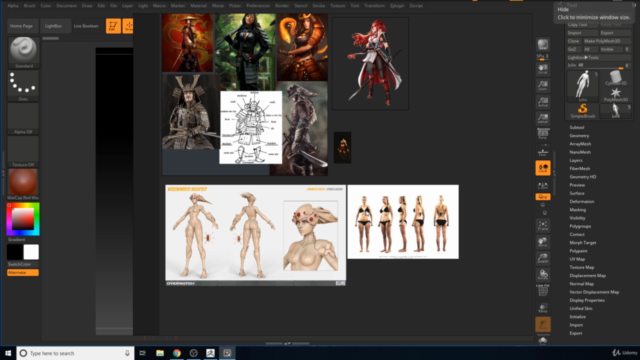The width and height of the screenshot is (640, 360).
Task: Open the Brush menu
Action: 29,6
